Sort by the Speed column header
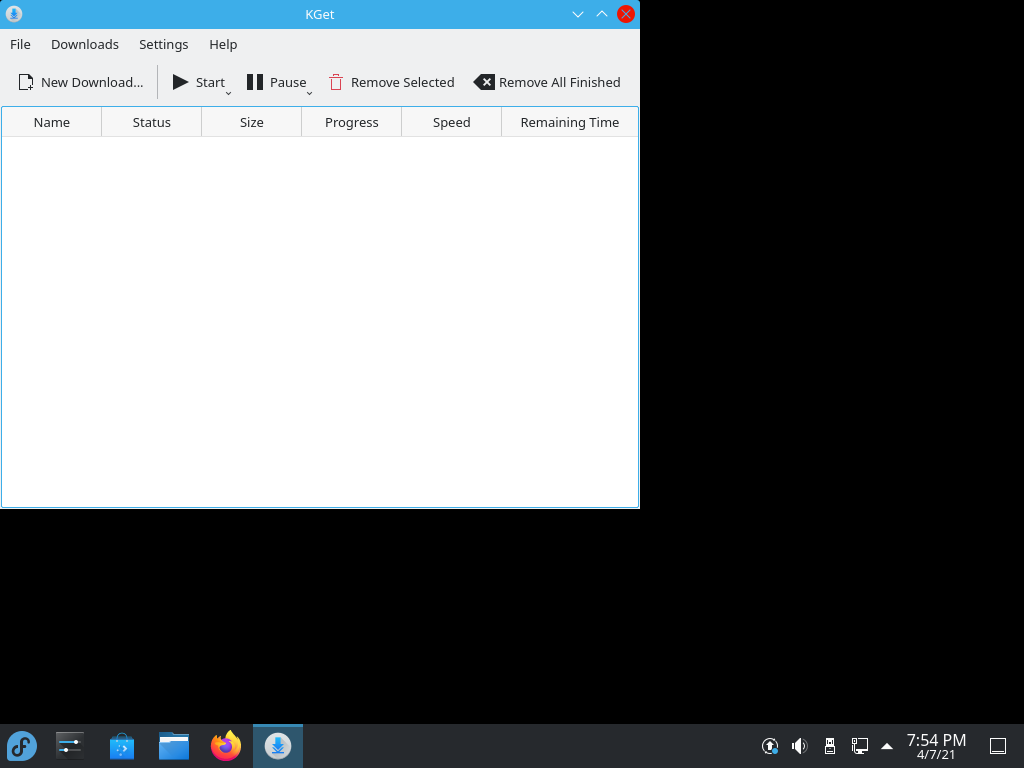 coord(451,122)
